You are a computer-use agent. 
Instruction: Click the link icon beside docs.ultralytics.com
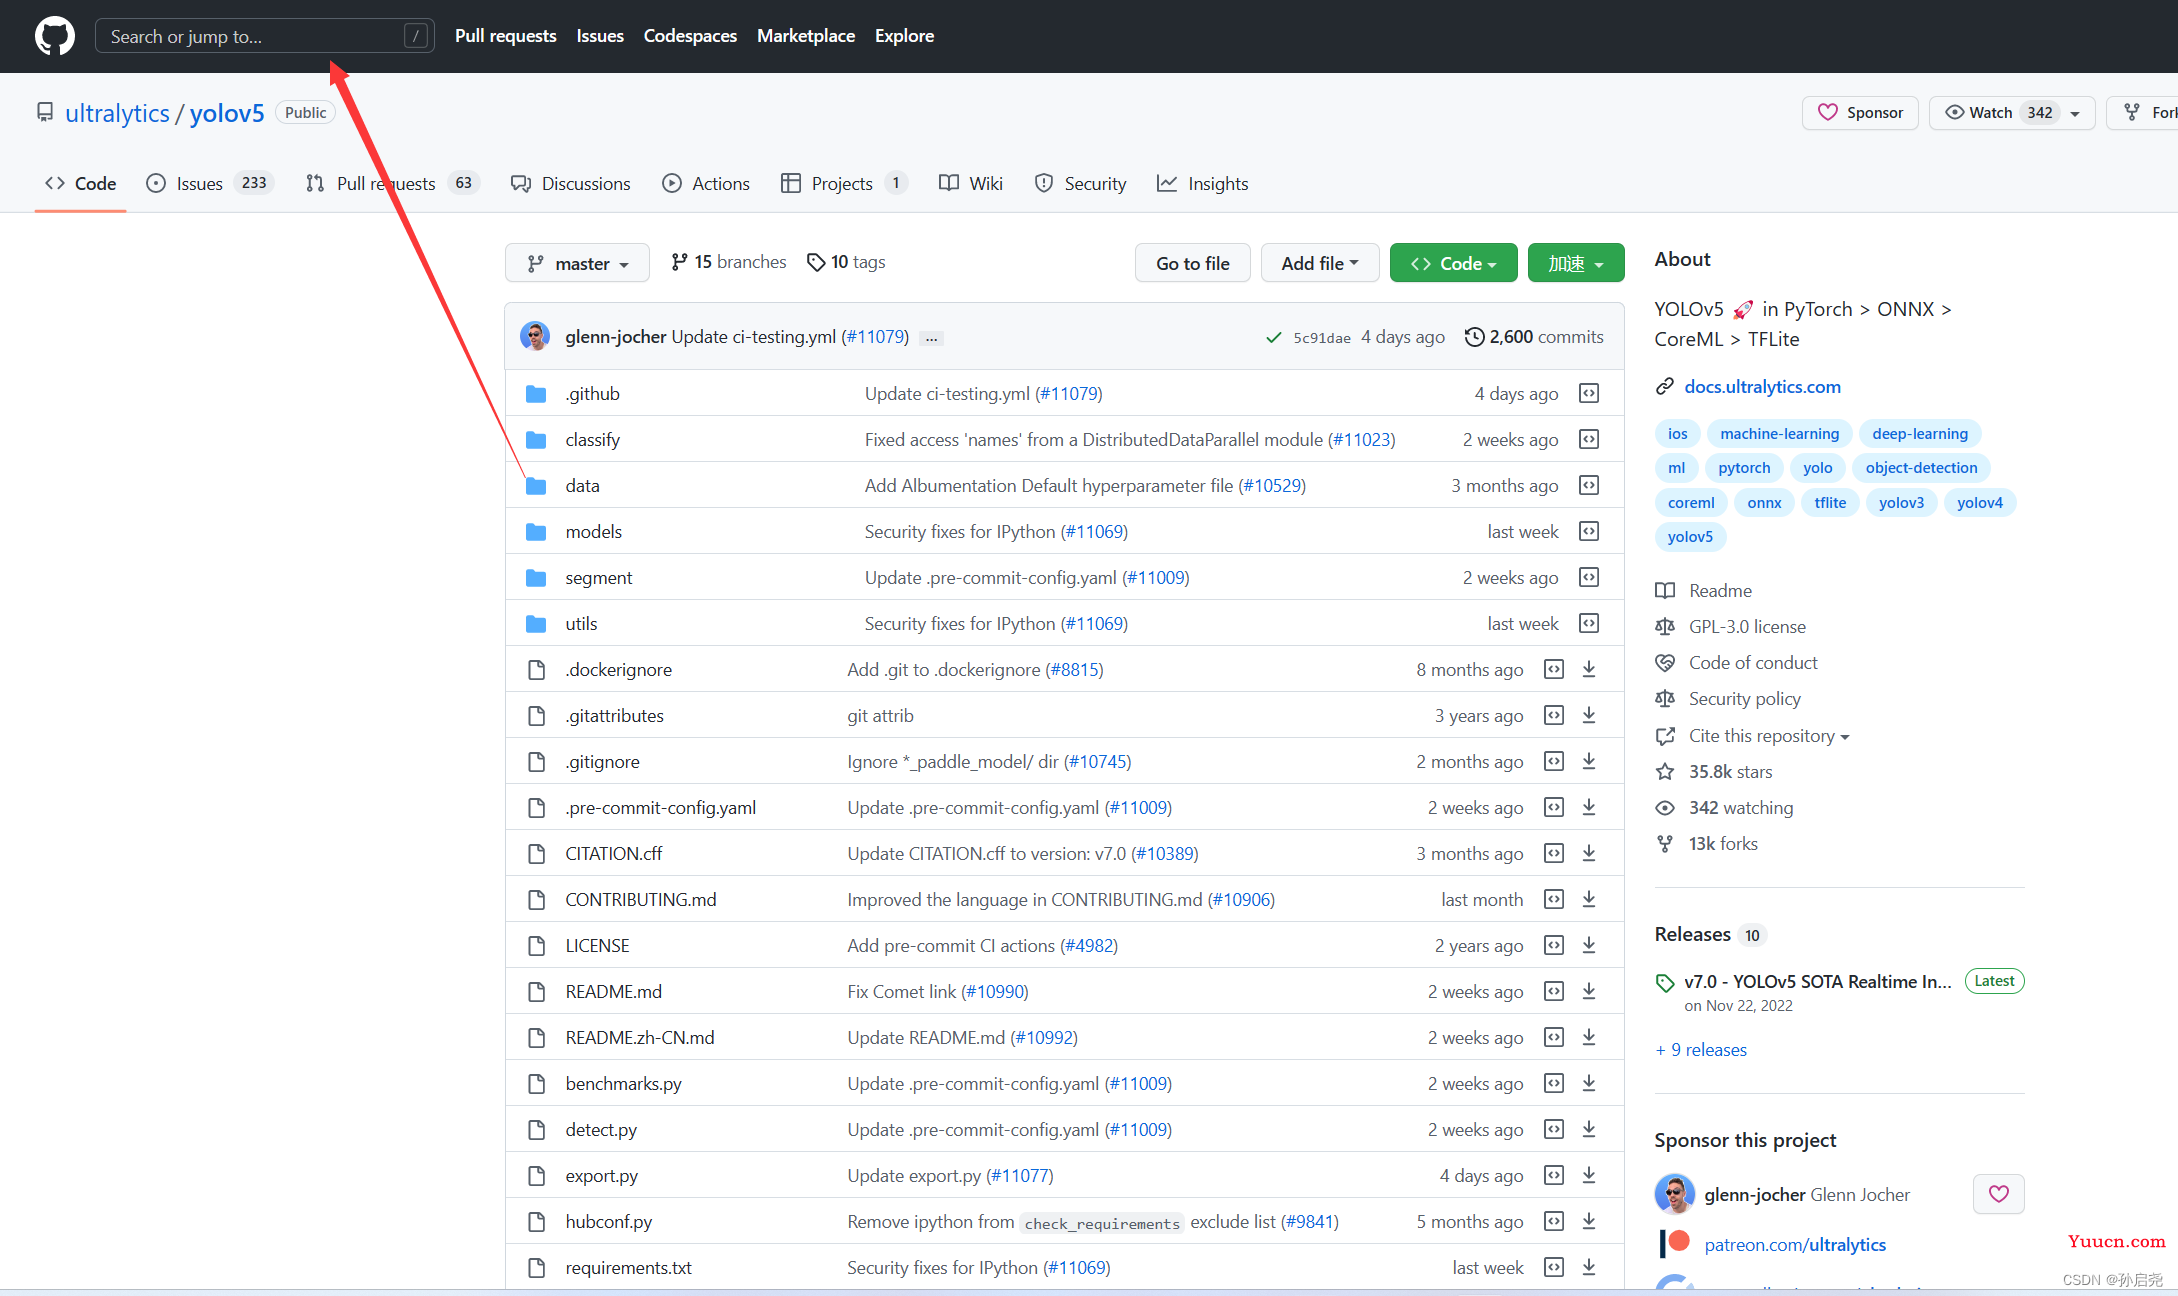1665,387
